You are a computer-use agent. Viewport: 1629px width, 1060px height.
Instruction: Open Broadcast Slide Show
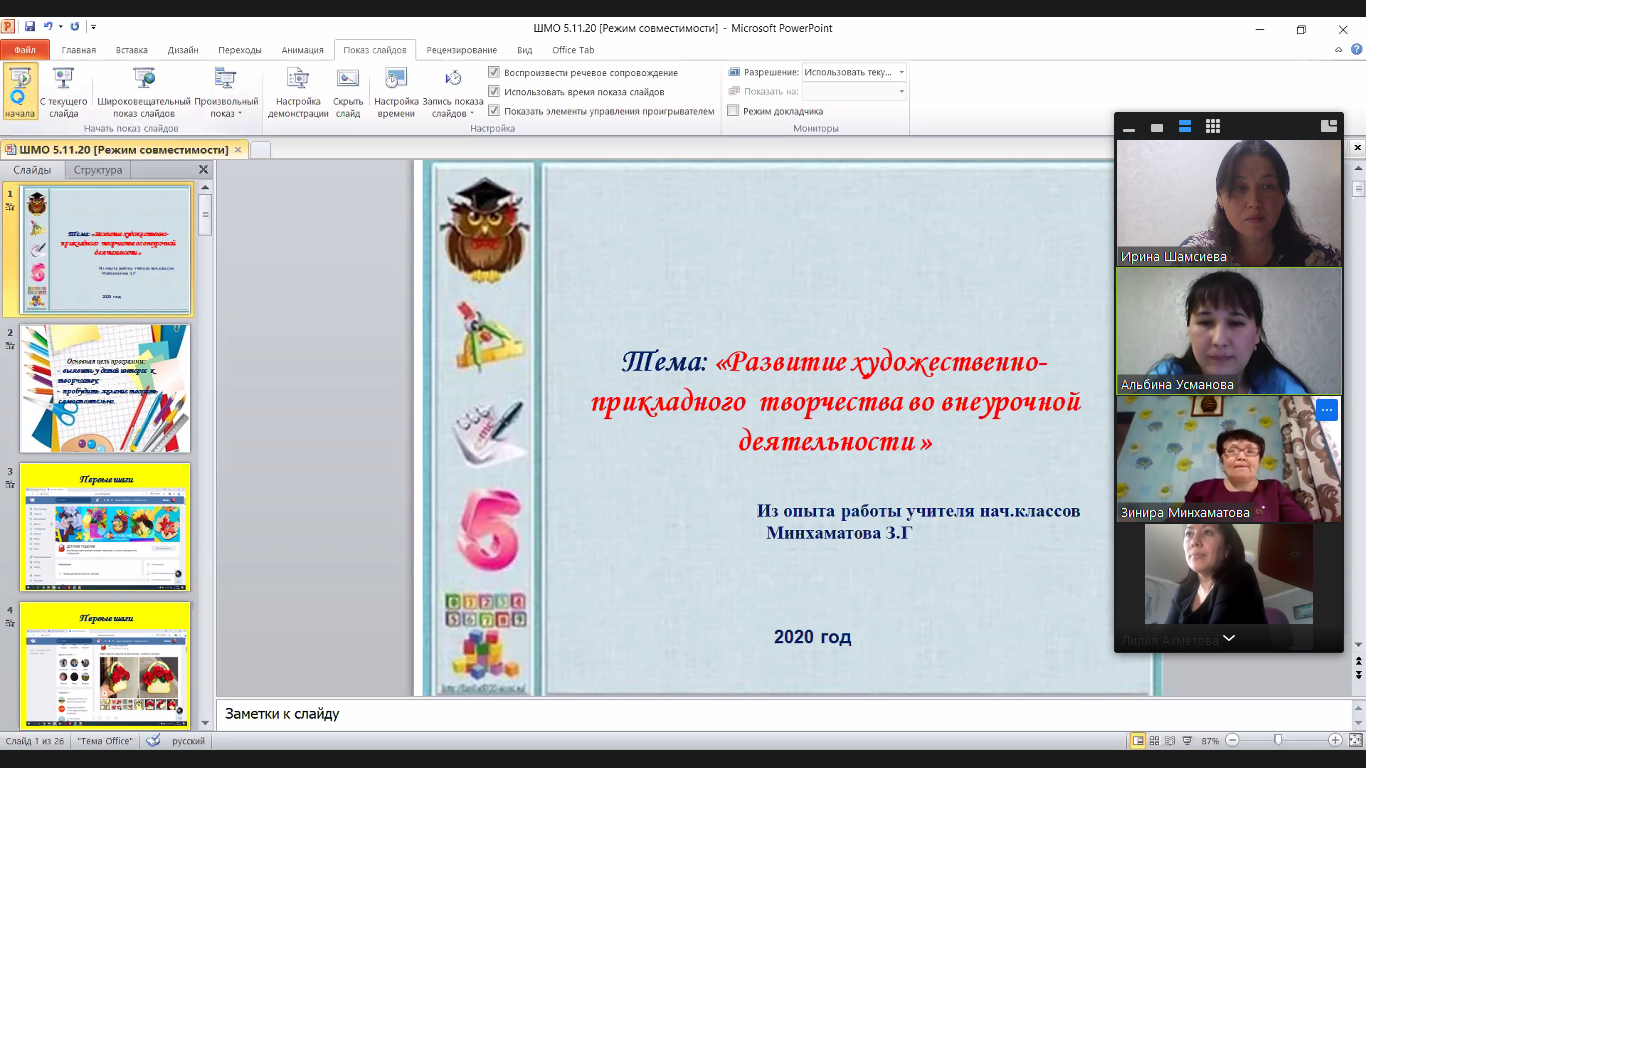[x=143, y=92]
